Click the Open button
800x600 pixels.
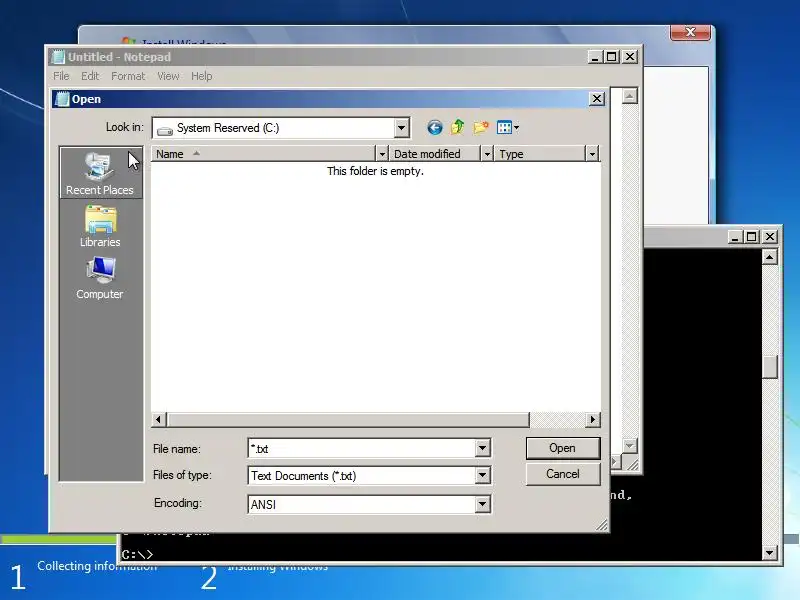coord(563,448)
